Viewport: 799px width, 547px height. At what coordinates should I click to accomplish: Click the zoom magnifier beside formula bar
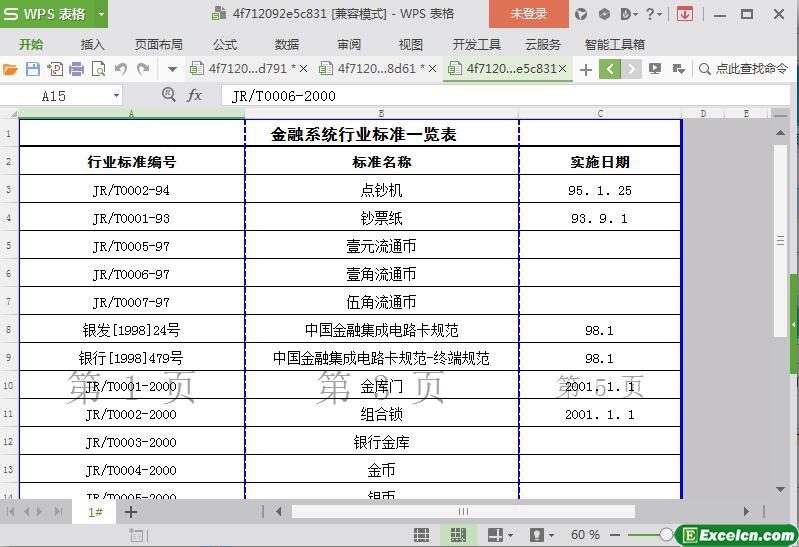(x=169, y=95)
